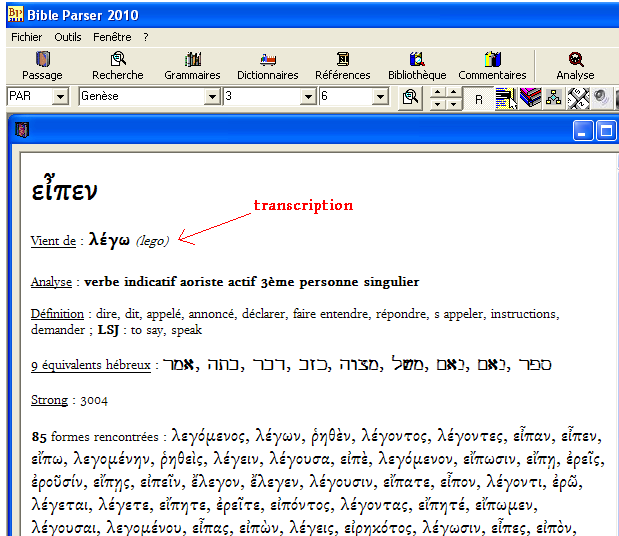Click the Hebrew equivalent ספר
Image resolution: width=619 pixels, height=536 pixels.
tap(535, 365)
